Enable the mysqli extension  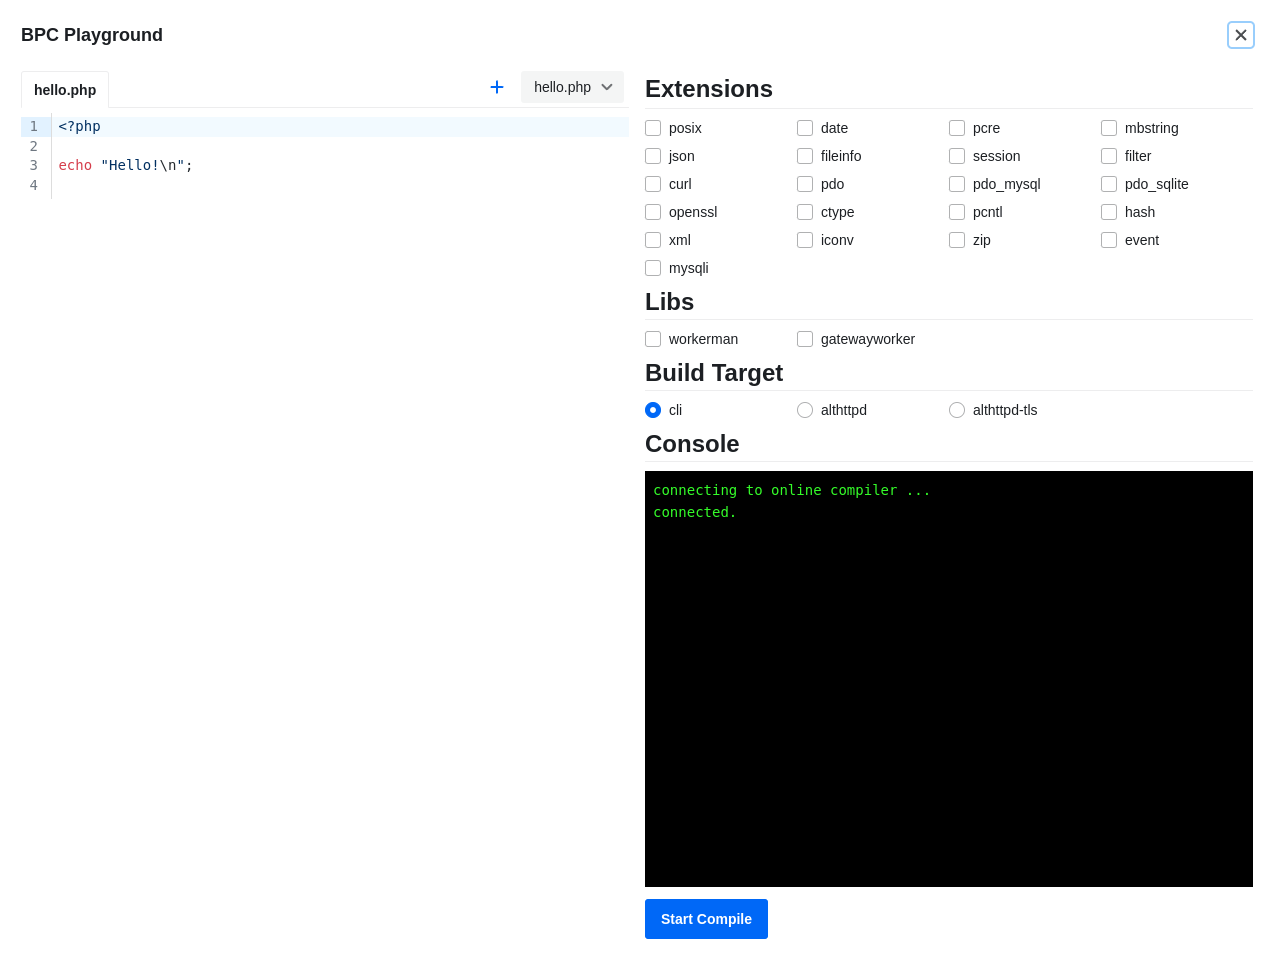(653, 268)
